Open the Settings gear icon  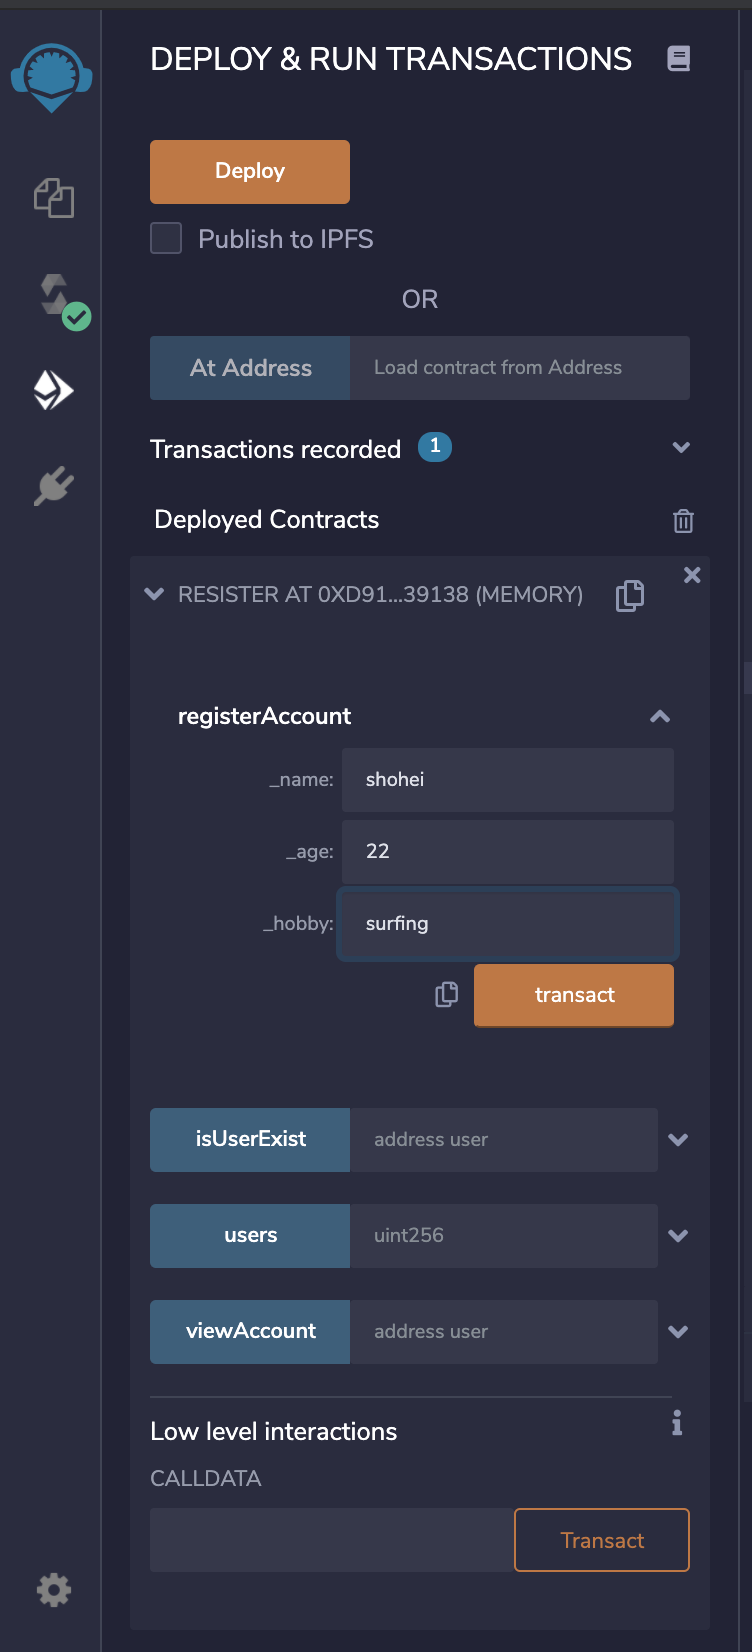tap(54, 1589)
